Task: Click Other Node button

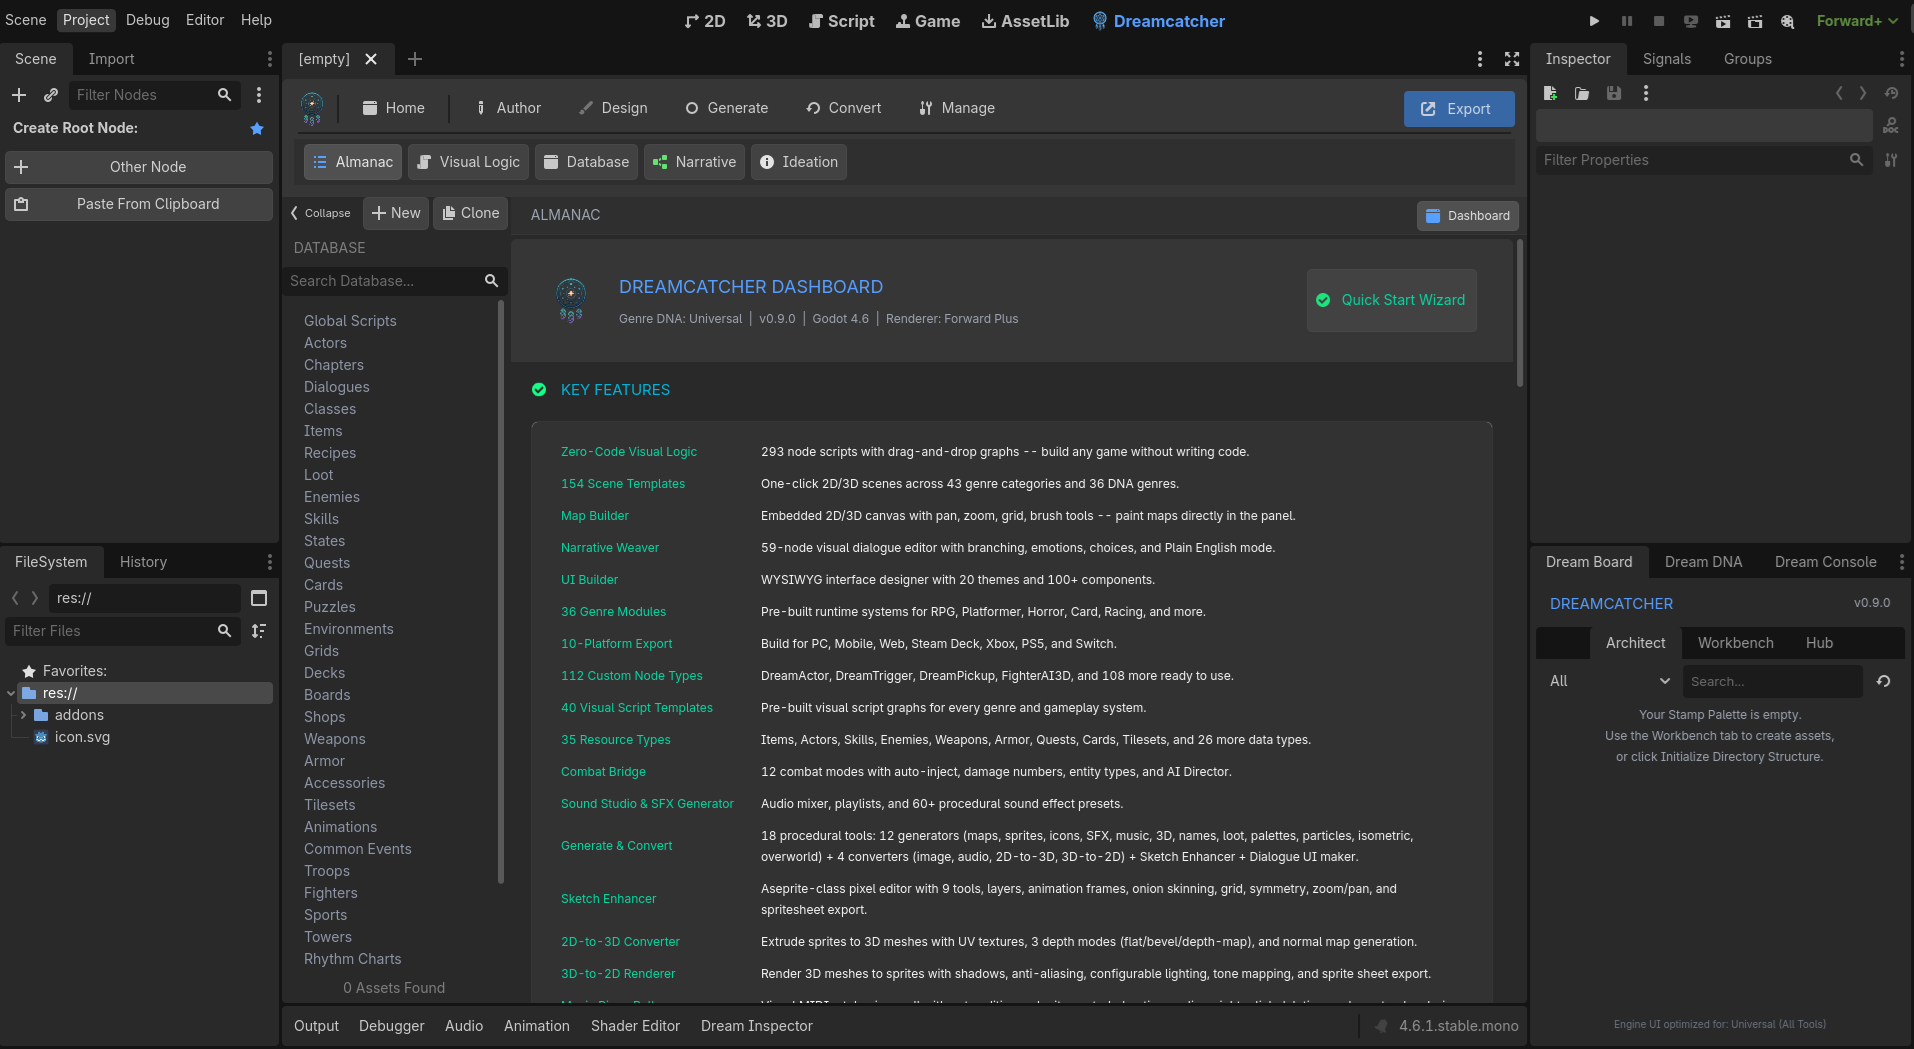Action: 139,167
